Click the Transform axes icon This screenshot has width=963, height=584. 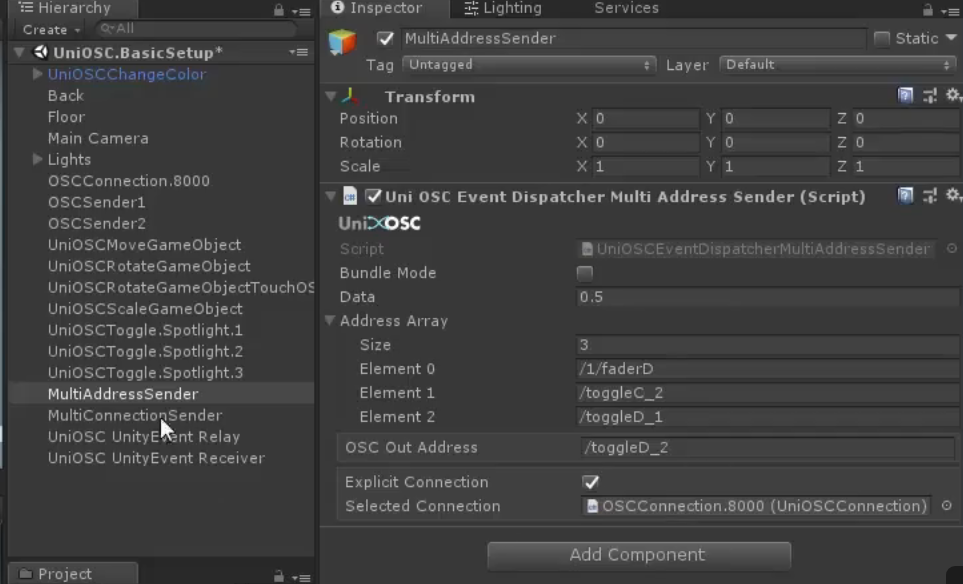350,96
